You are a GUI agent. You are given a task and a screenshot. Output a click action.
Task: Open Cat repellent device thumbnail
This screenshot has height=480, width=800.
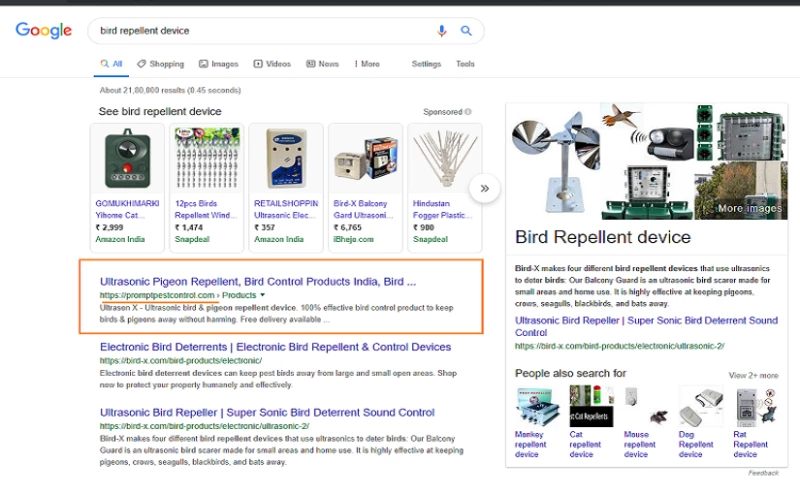tap(591, 406)
